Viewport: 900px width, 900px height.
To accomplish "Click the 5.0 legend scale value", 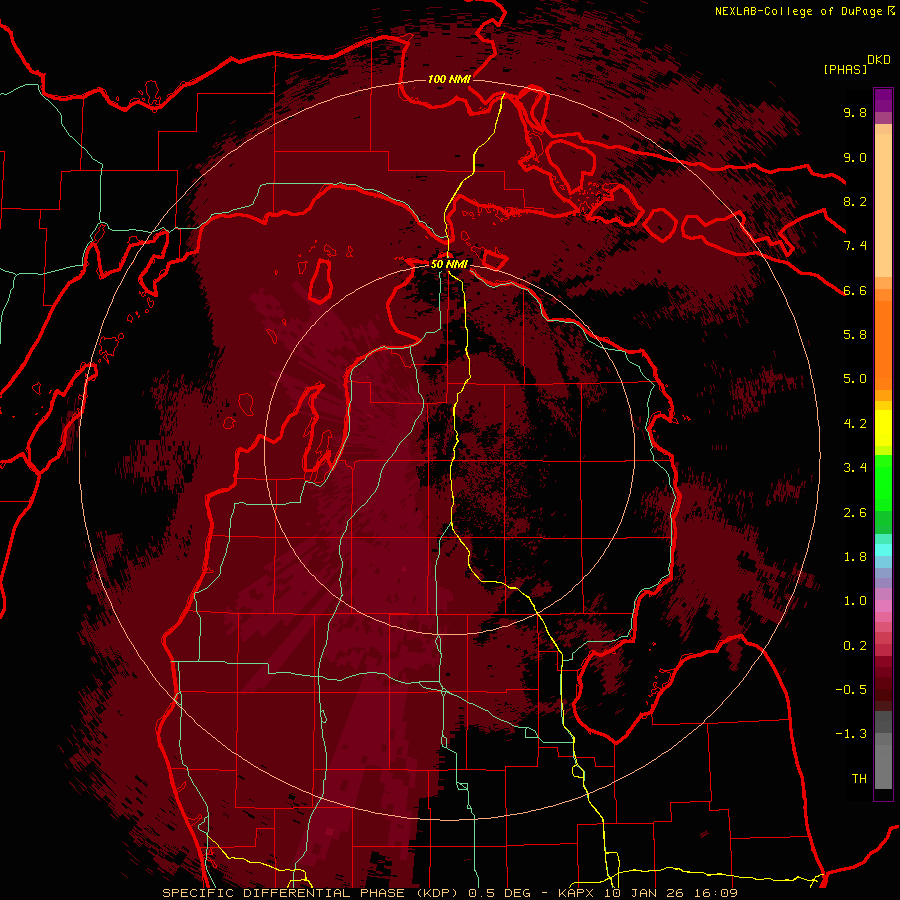I will pyautogui.click(x=855, y=379).
